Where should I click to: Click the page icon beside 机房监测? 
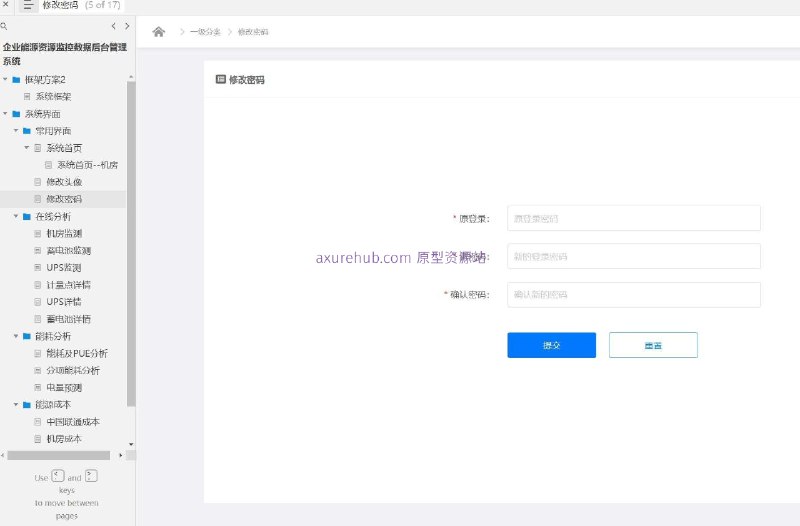tap(38, 234)
